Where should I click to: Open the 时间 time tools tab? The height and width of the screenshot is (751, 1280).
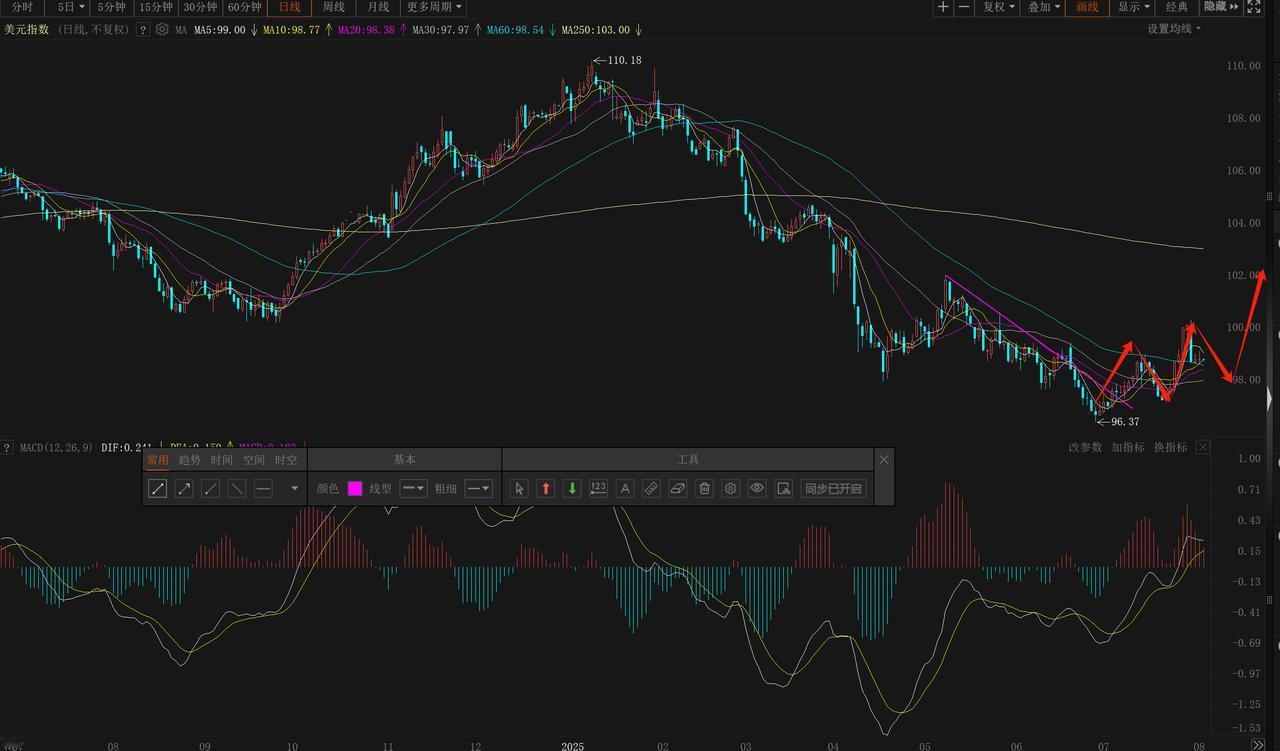[222, 460]
